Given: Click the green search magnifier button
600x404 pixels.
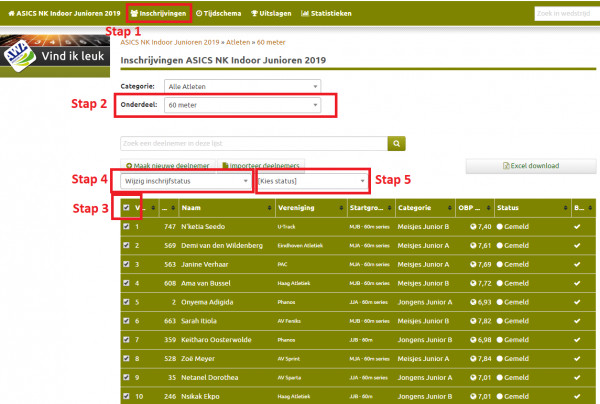Looking at the screenshot, I should click(x=396, y=143).
